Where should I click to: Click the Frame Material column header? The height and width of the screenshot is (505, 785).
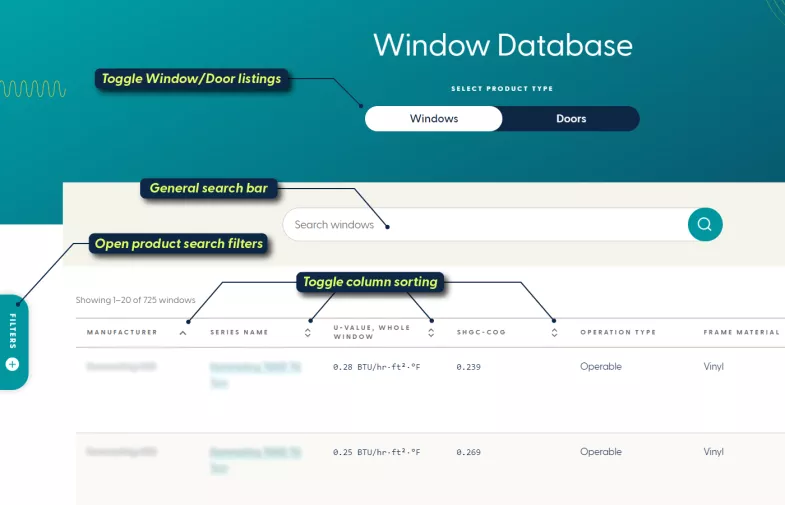pyautogui.click(x=739, y=333)
